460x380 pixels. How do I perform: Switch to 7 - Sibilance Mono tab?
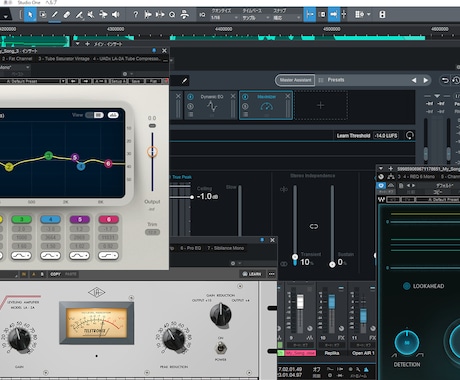[x=225, y=248]
